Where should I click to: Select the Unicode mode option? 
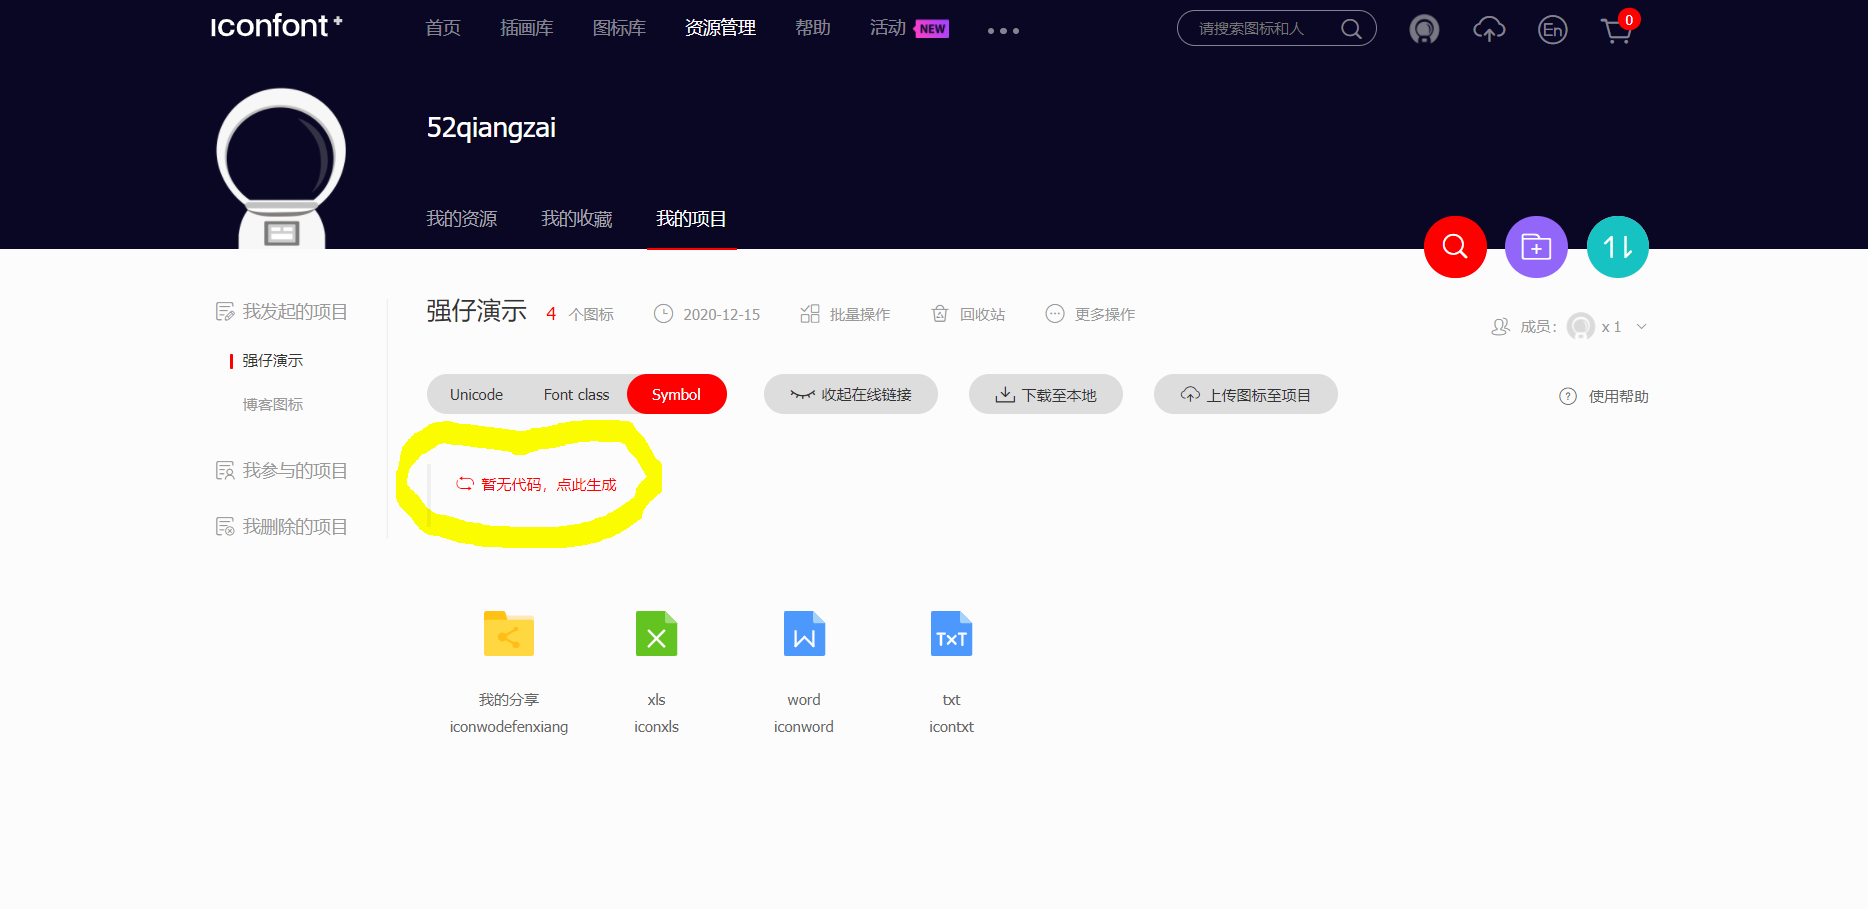pos(476,395)
